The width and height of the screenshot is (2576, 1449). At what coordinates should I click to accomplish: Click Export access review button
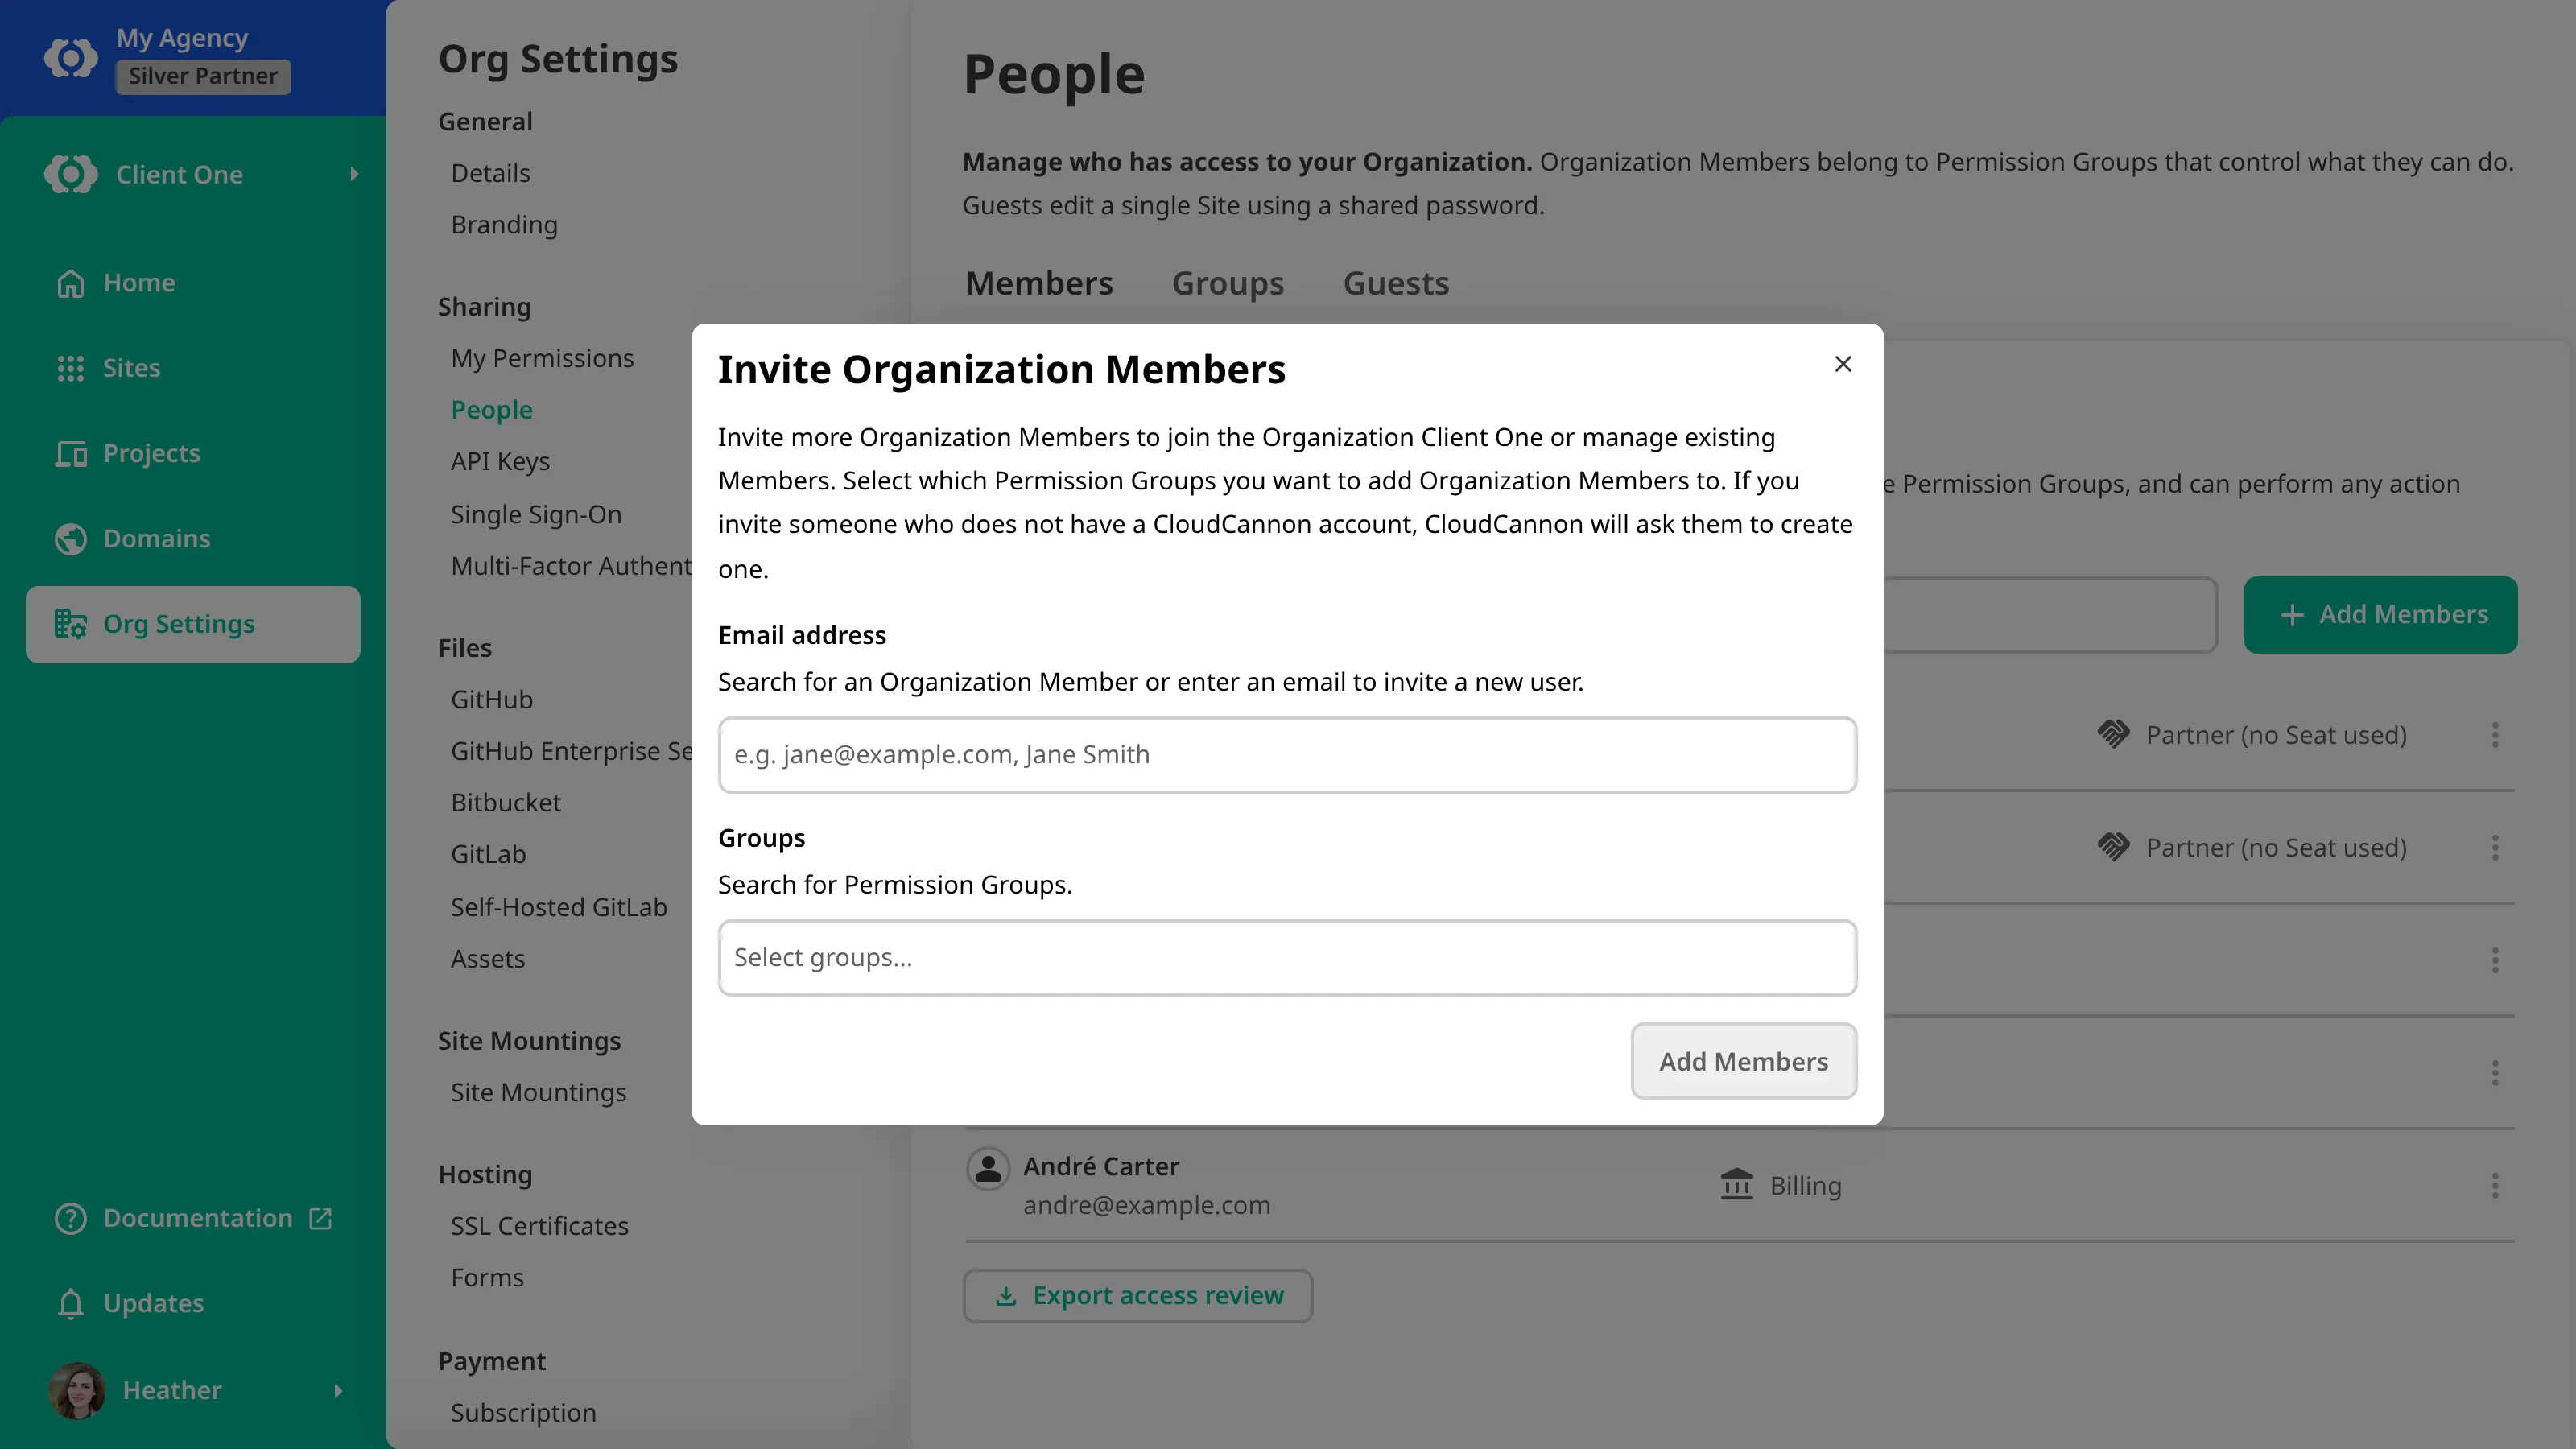pos(1138,1296)
